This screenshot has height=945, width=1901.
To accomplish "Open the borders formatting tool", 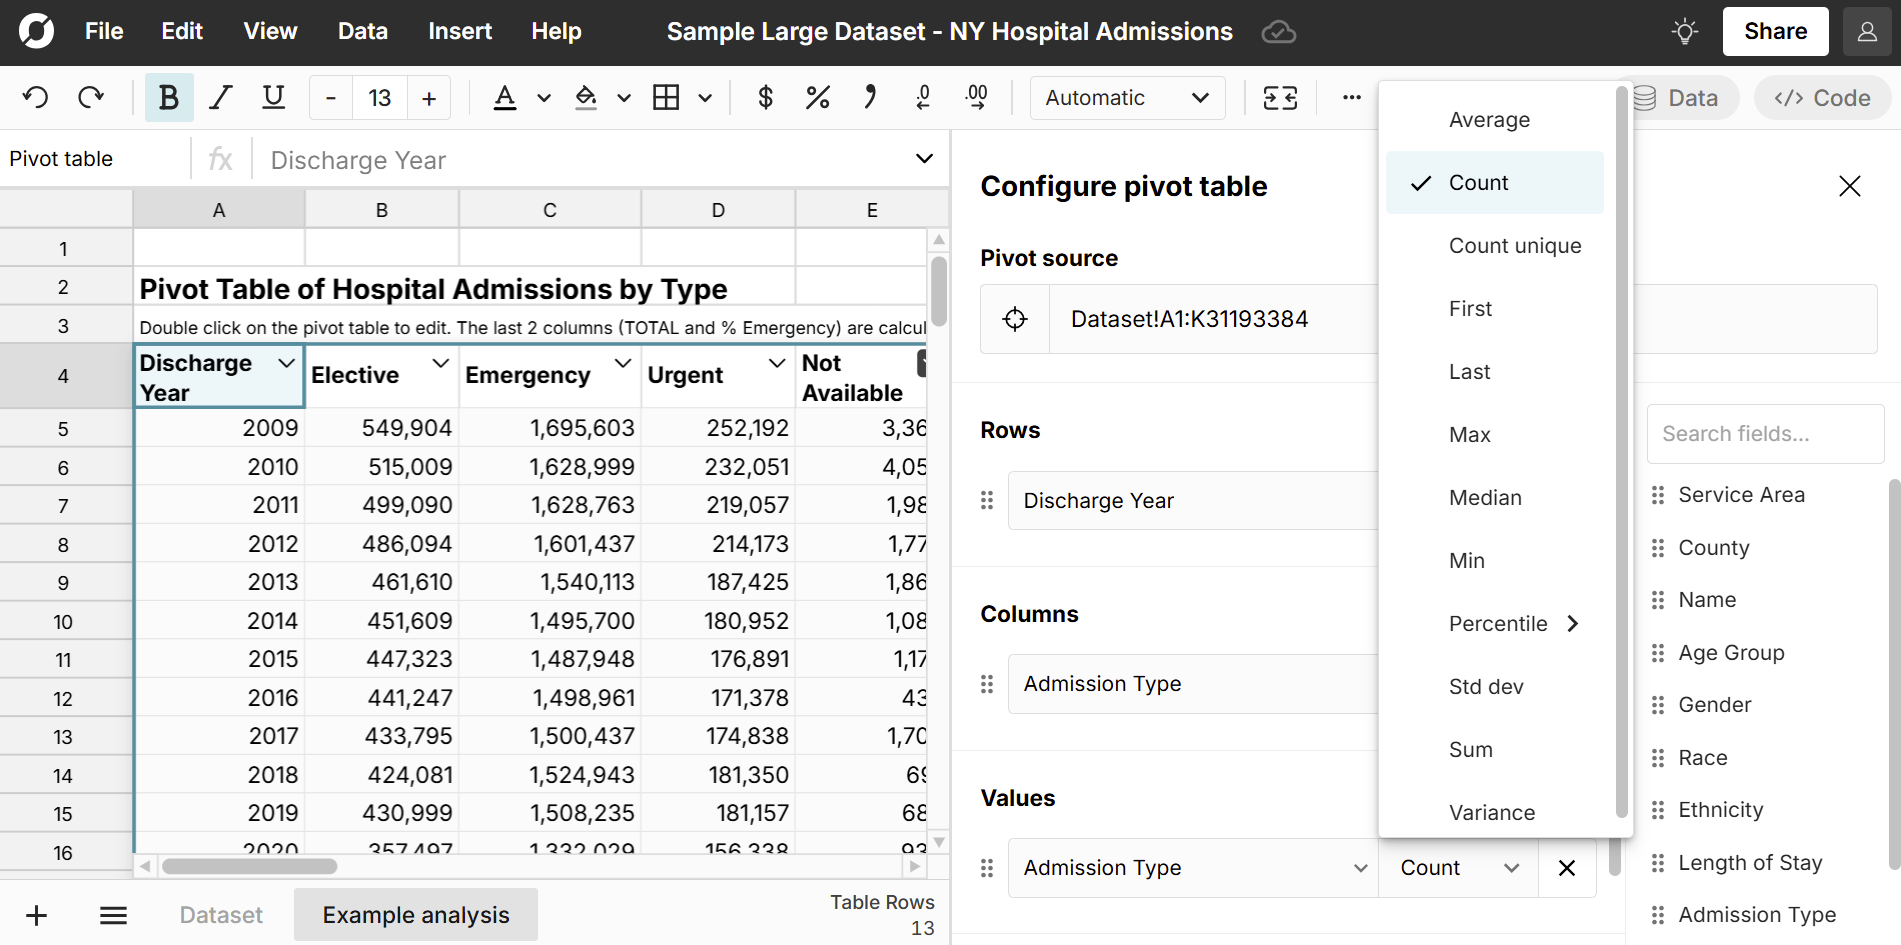I will [669, 97].
